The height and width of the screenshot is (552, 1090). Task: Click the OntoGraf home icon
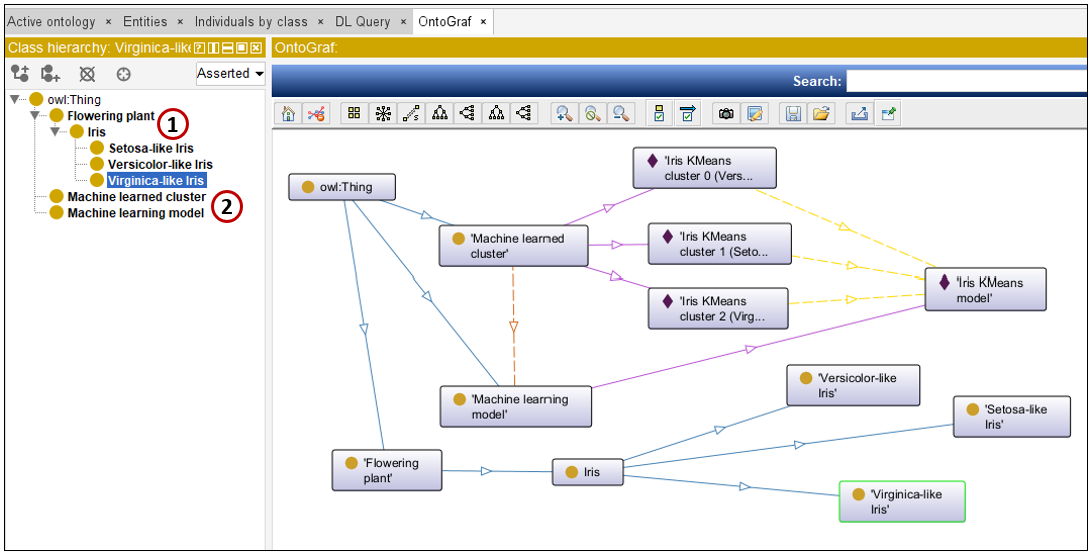tap(288, 114)
